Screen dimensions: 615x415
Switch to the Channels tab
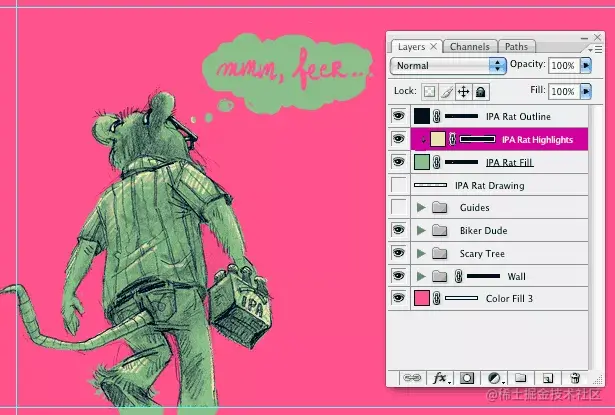pos(469,47)
